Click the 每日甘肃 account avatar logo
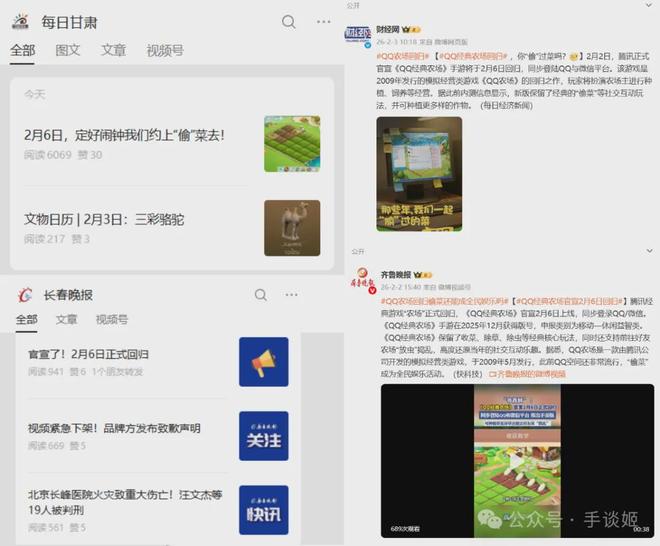 [20, 21]
